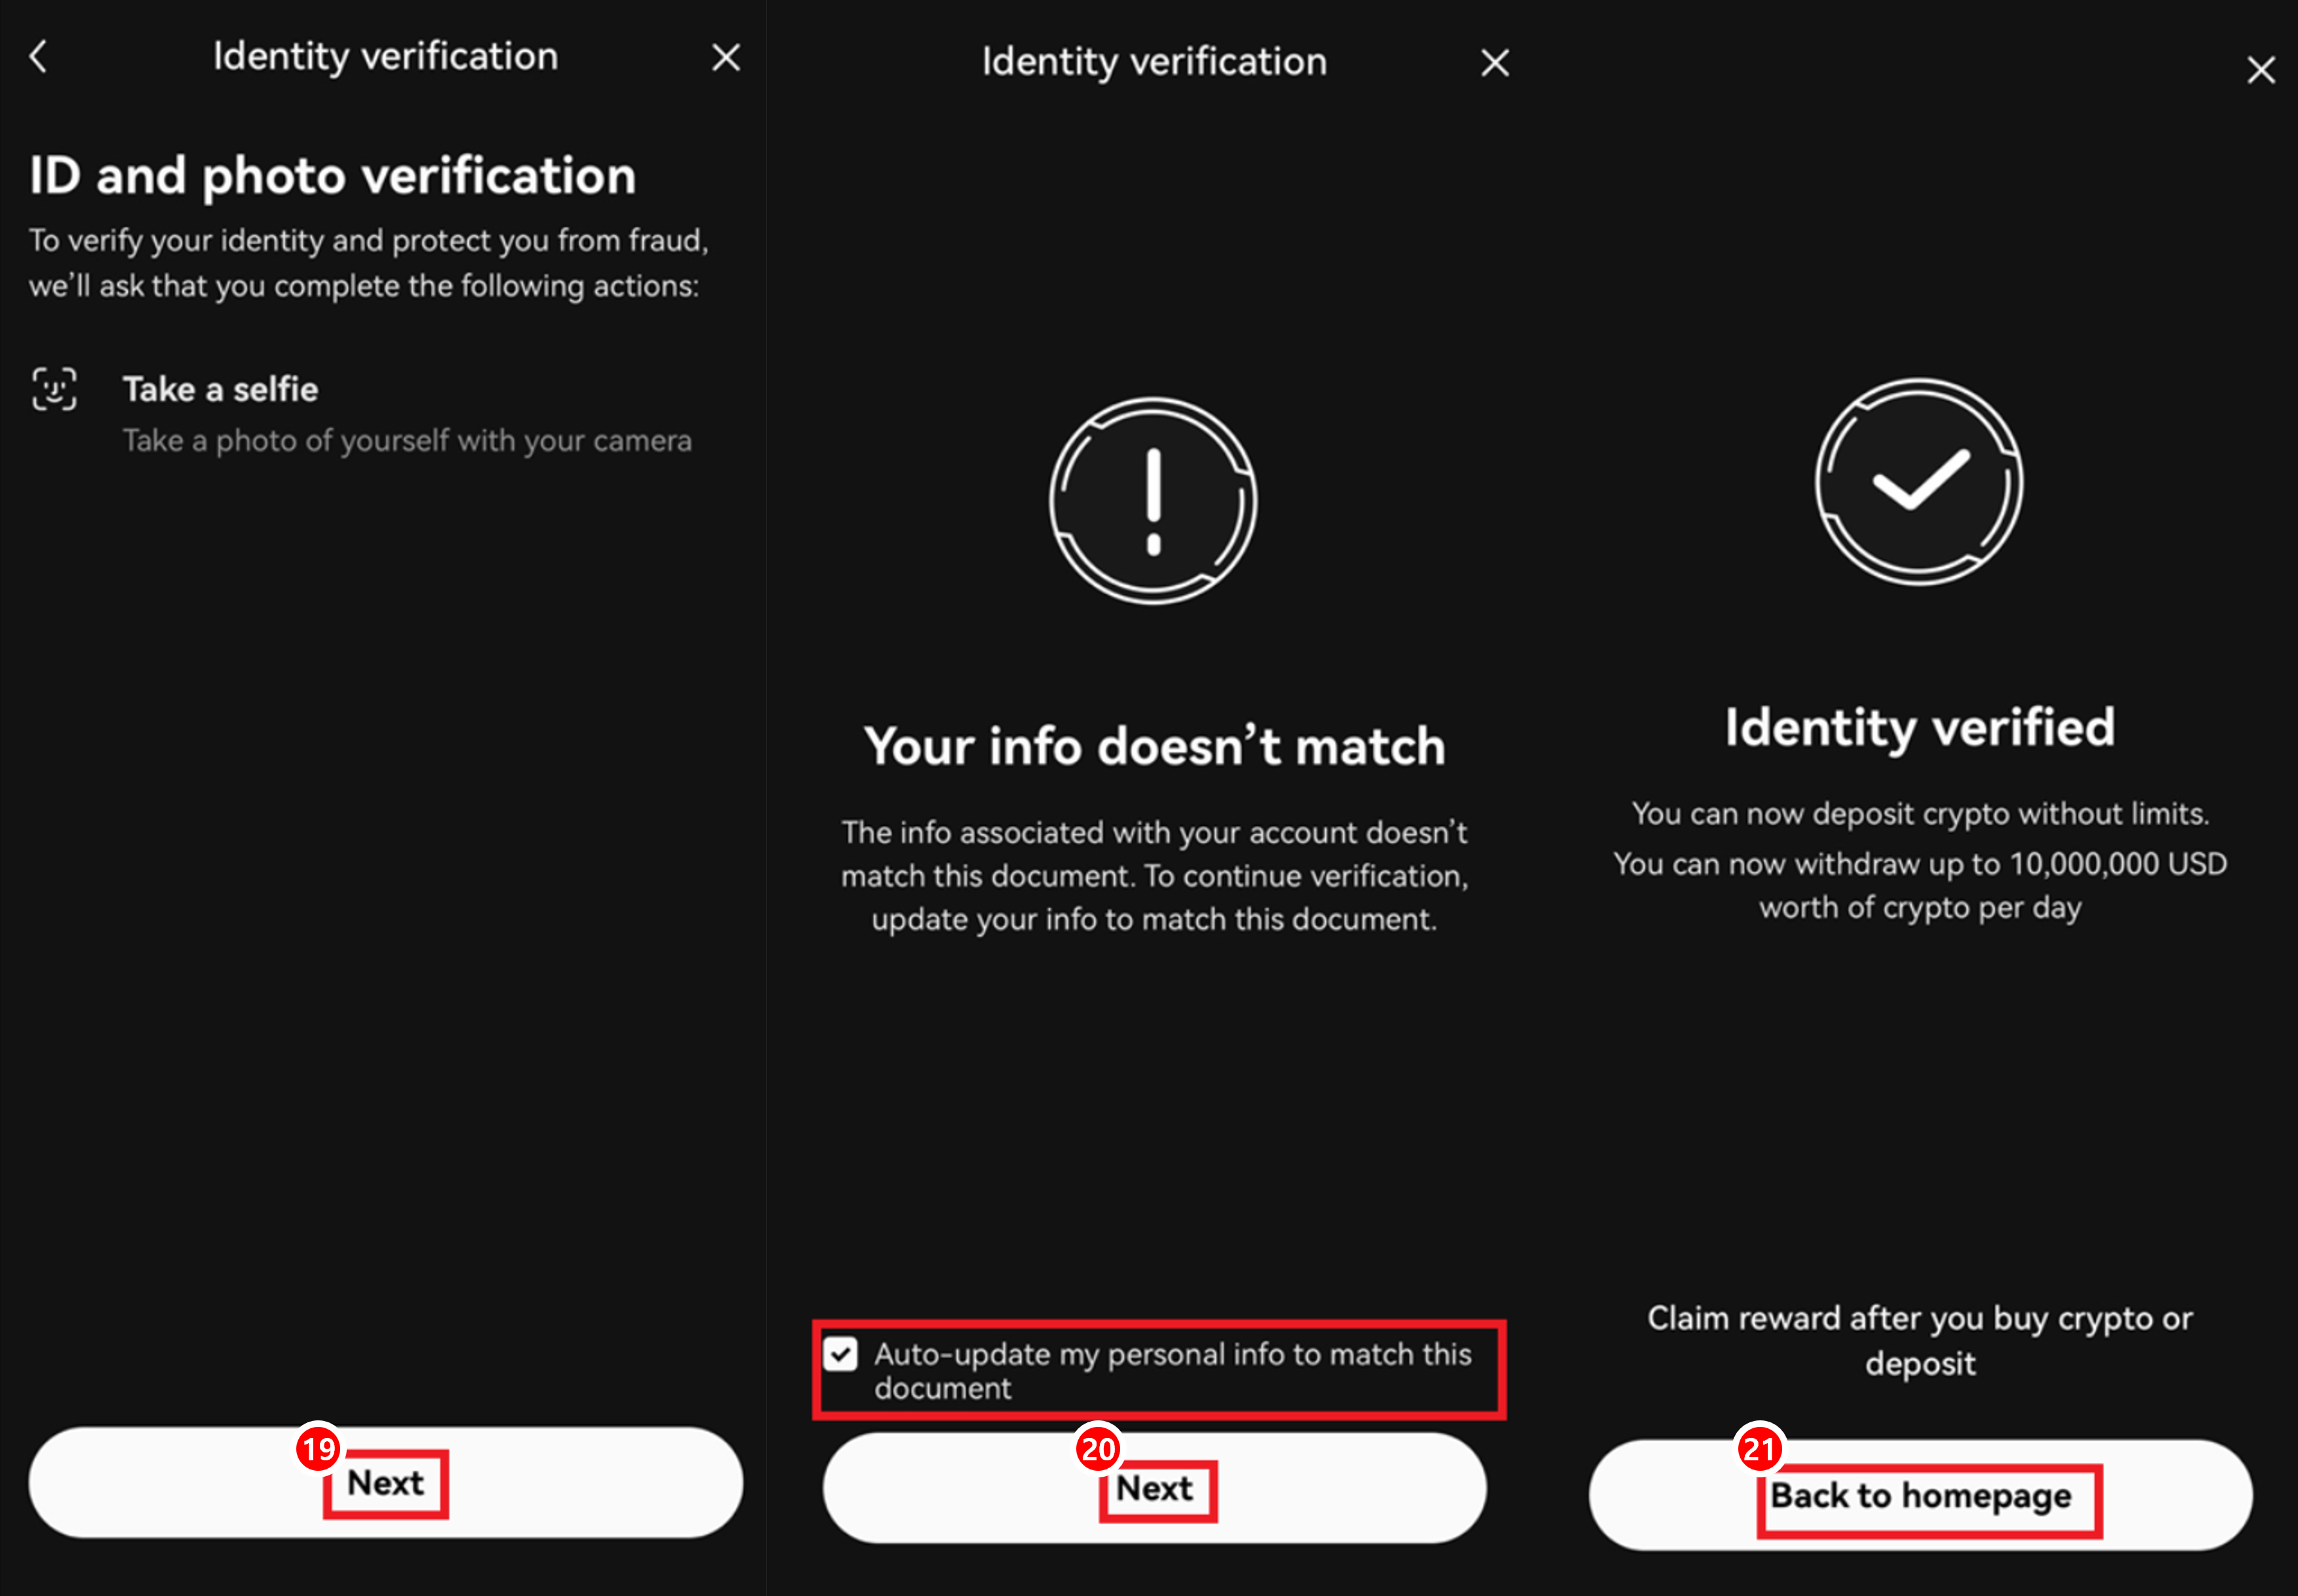Click the red step 19 badge
The width and height of the screenshot is (2298, 1596).
(x=319, y=1449)
